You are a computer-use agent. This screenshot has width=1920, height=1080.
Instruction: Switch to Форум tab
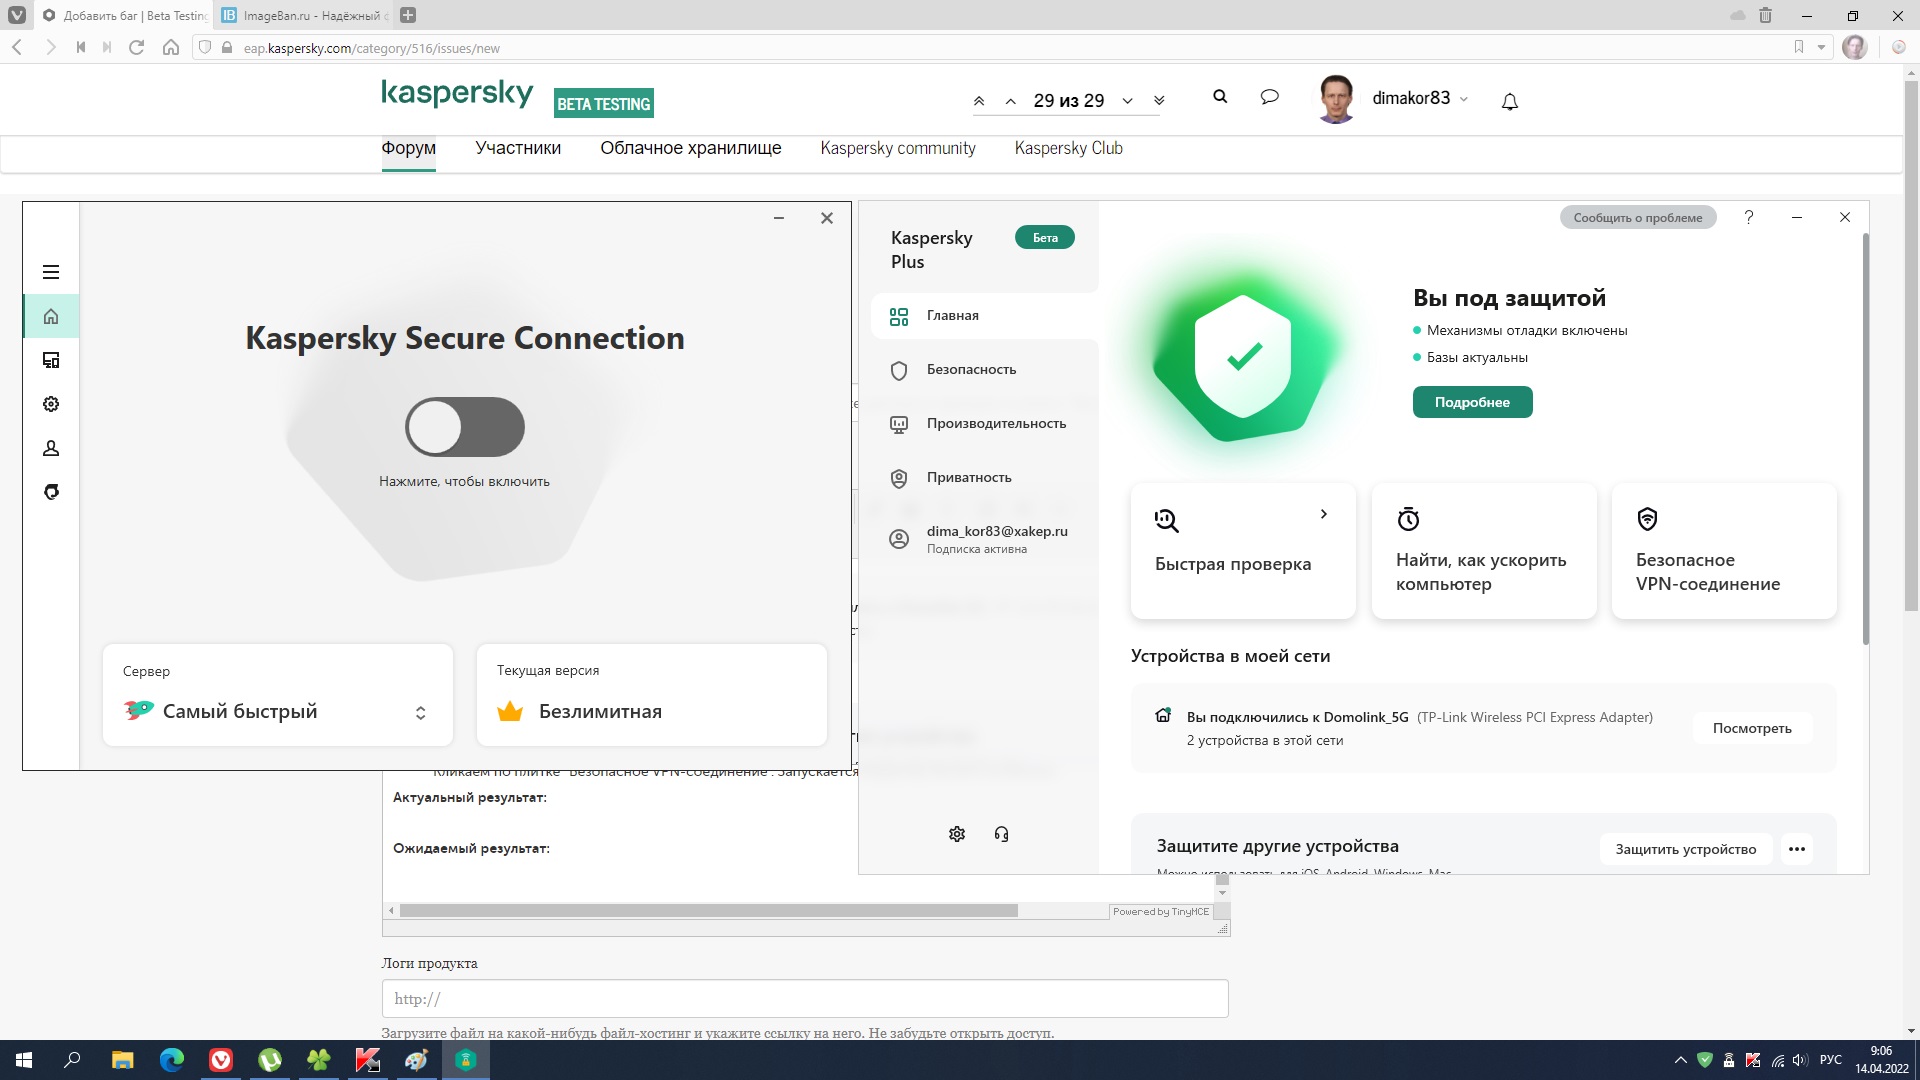pyautogui.click(x=408, y=148)
